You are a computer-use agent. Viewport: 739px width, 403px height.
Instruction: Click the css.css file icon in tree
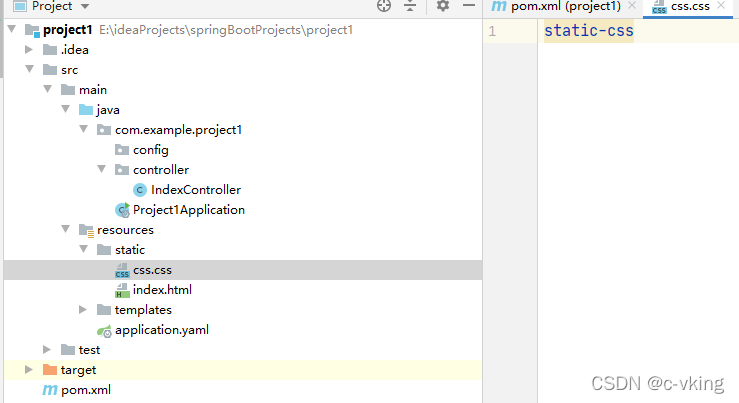click(x=122, y=270)
